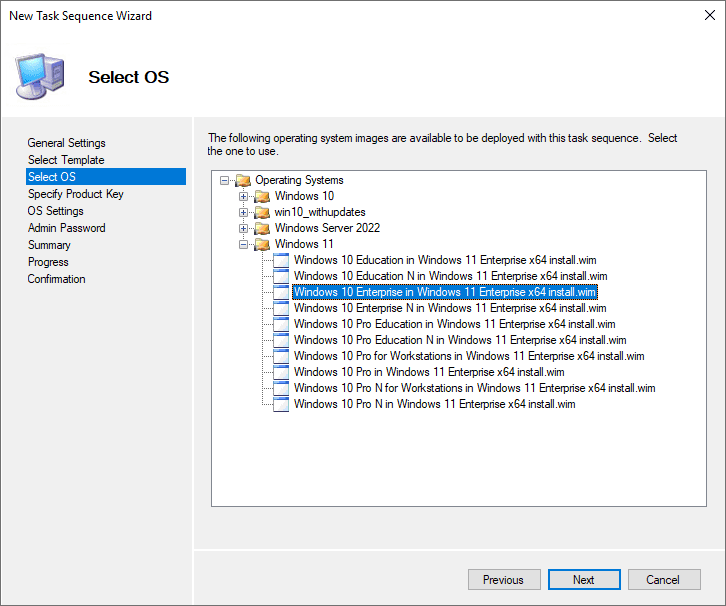The image size is (726, 606).
Task: Go to Summary wizard step
Action: (49, 245)
